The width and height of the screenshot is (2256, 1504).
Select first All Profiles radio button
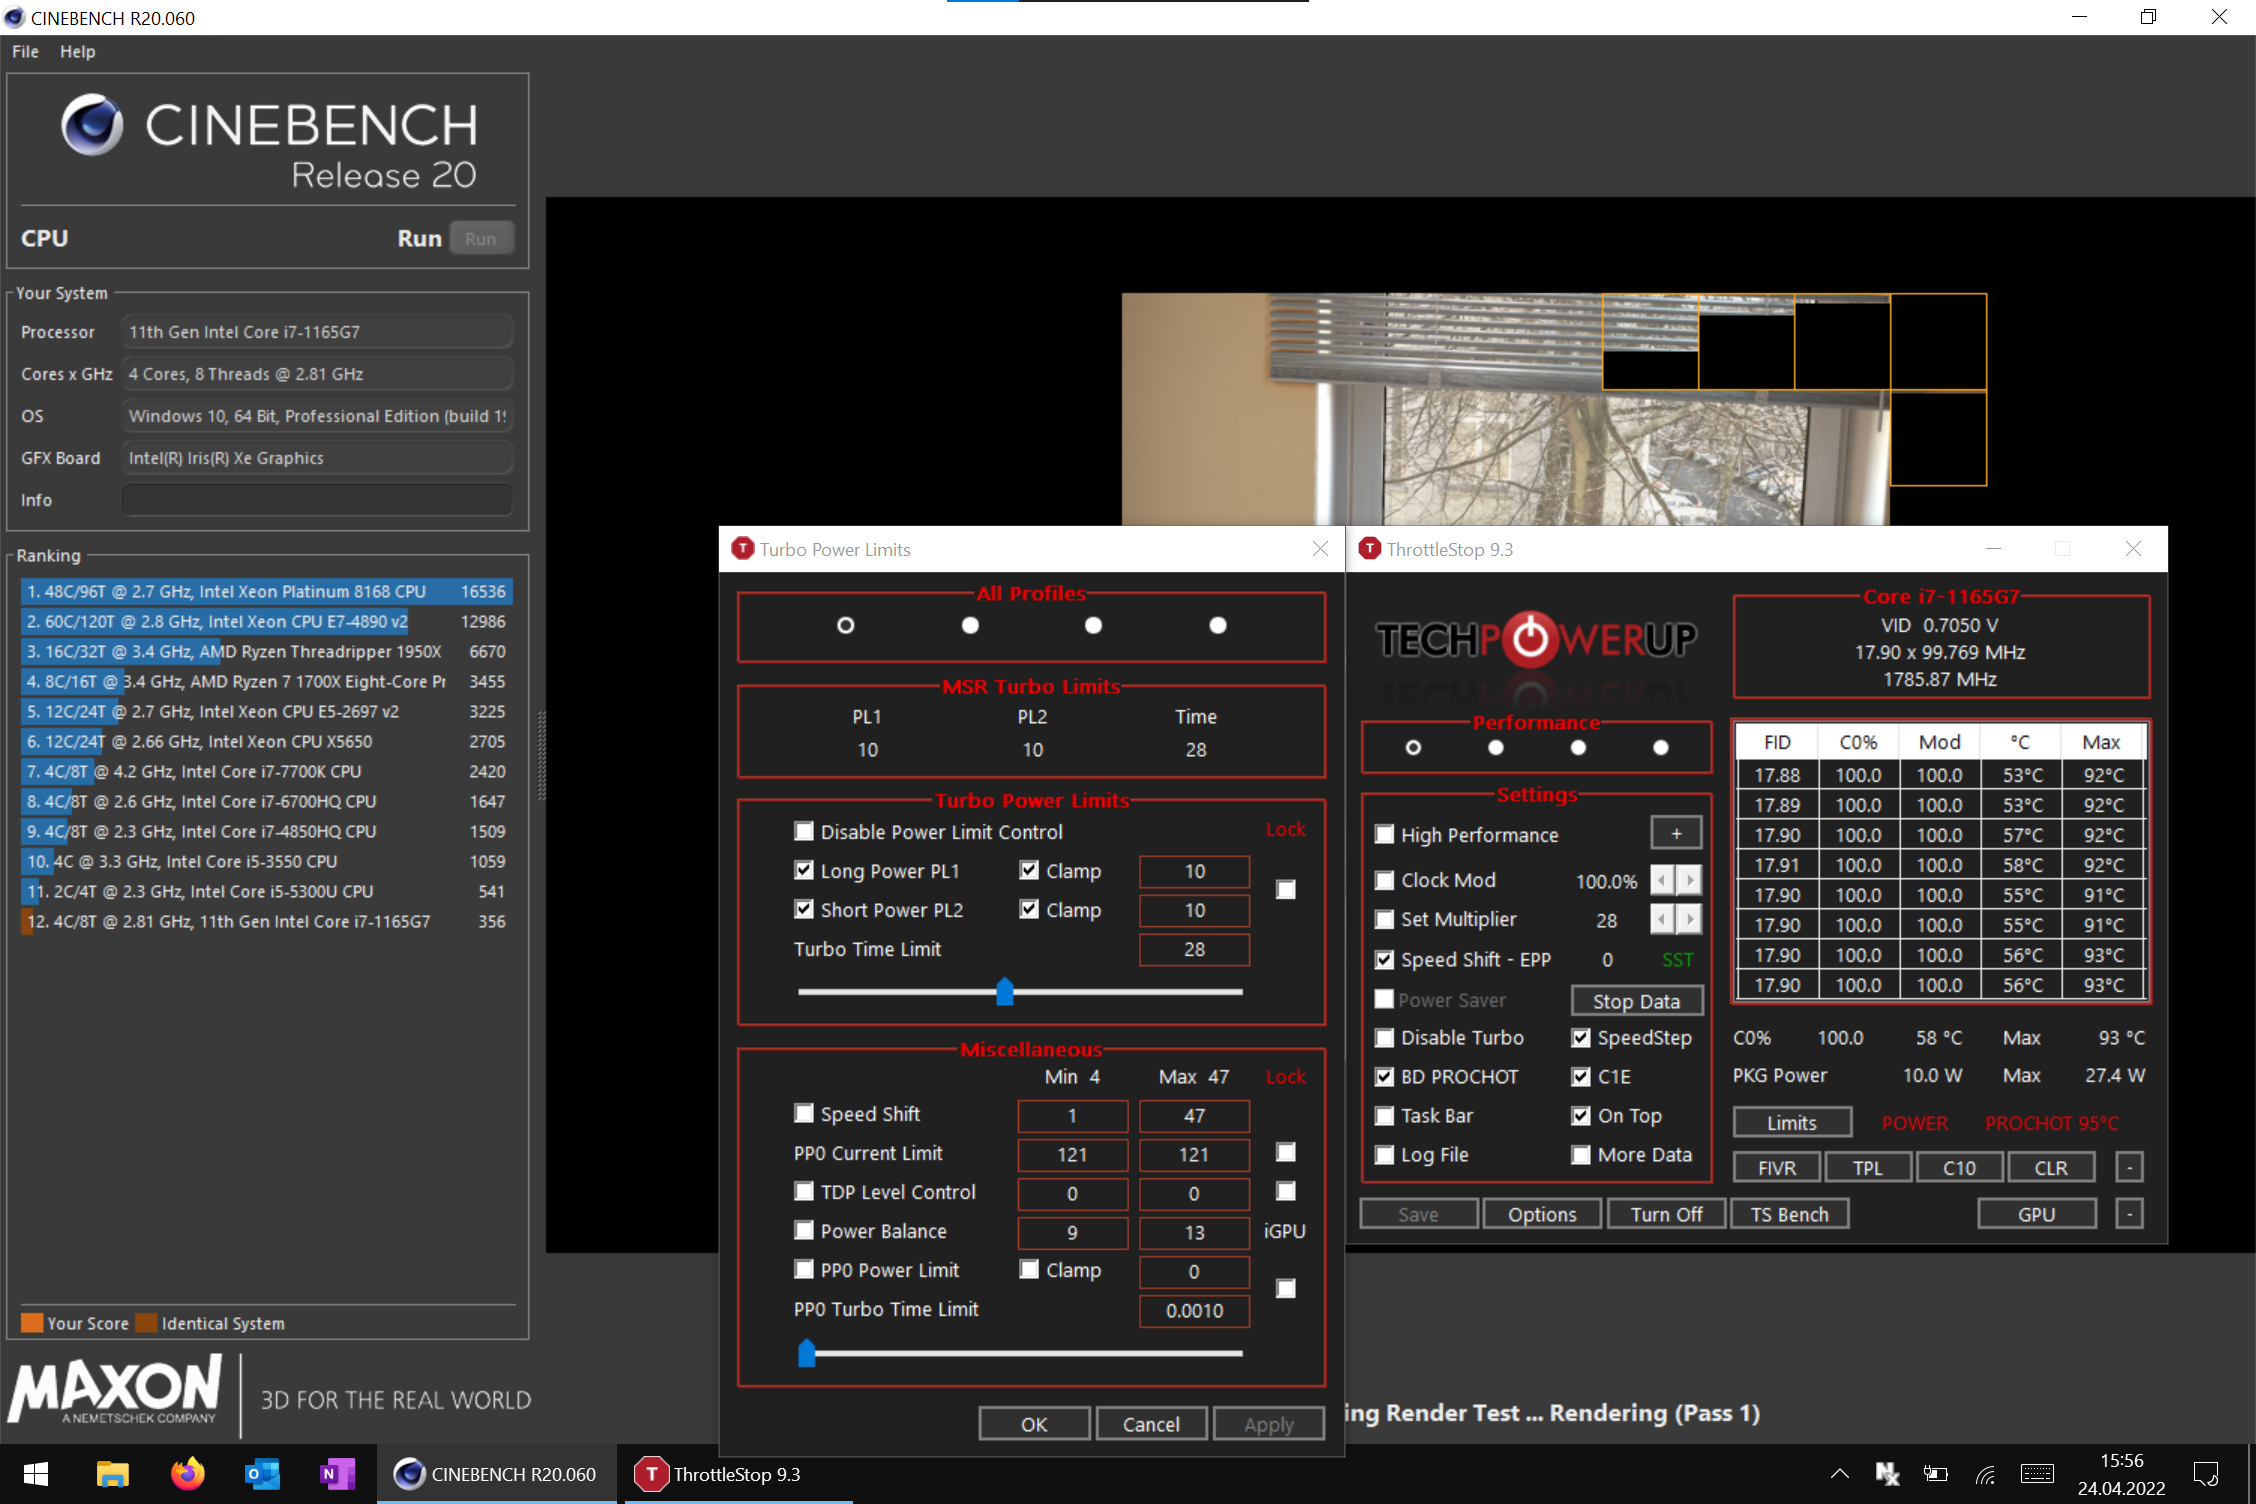[846, 626]
